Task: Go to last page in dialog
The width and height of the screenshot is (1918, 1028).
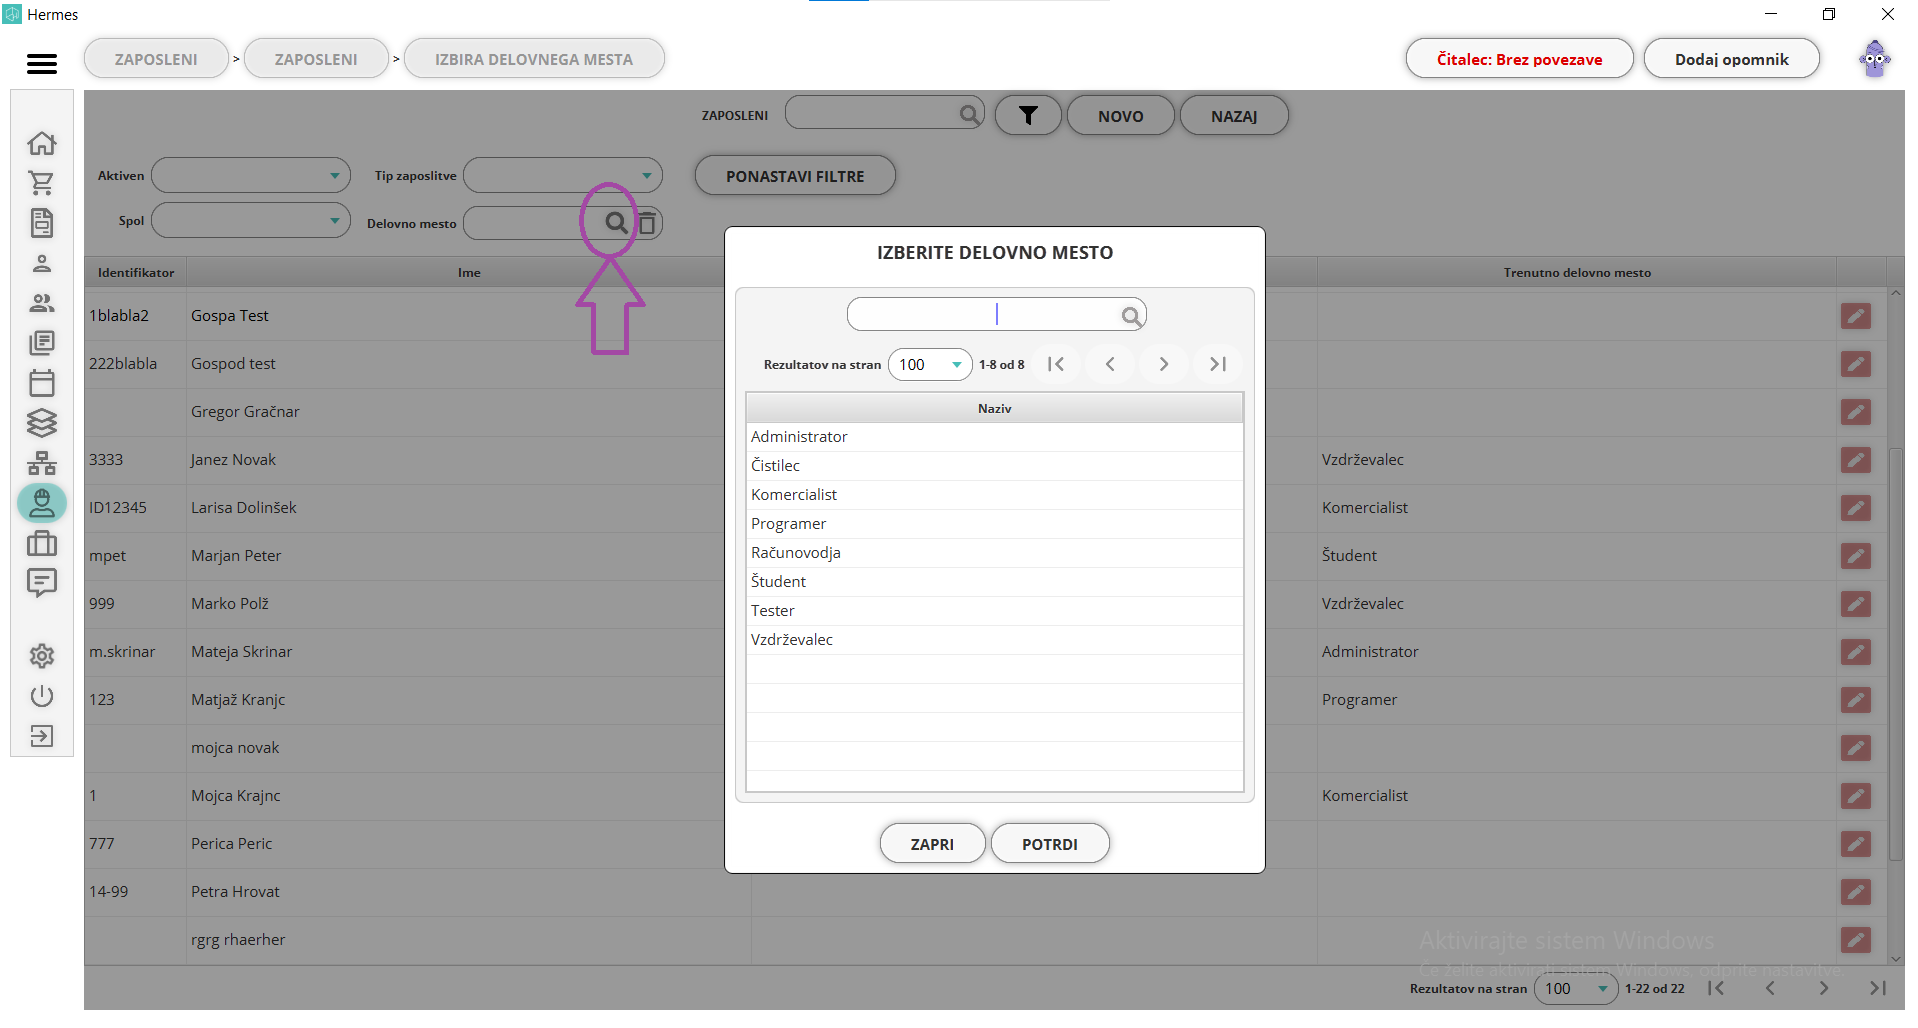Action: point(1218,364)
